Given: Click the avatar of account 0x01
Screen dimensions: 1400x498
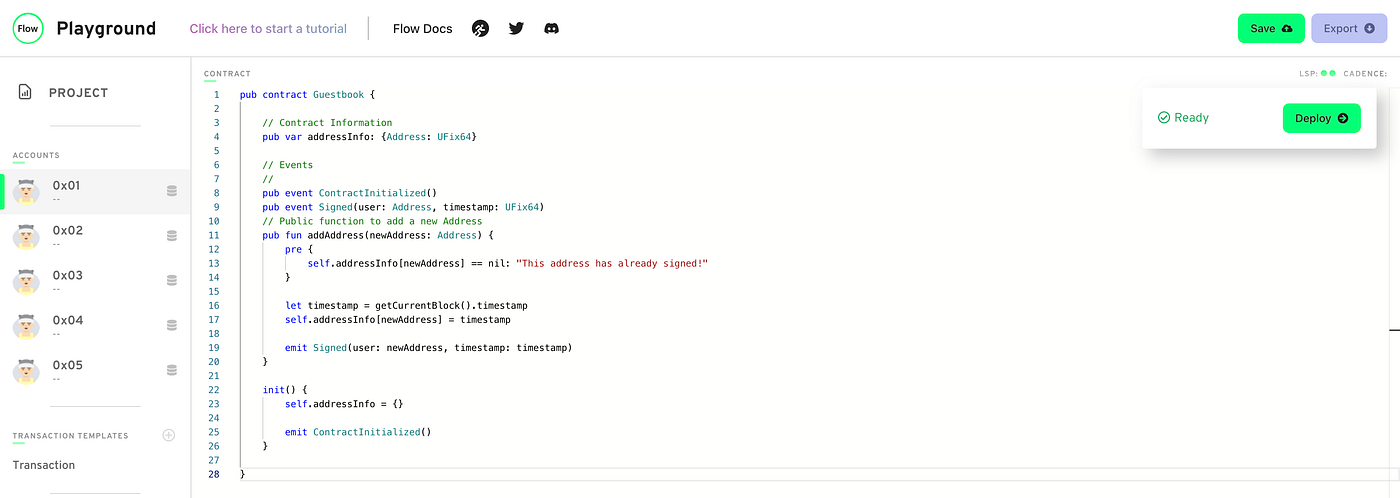Looking at the screenshot, I should click(x=26, y=191).
